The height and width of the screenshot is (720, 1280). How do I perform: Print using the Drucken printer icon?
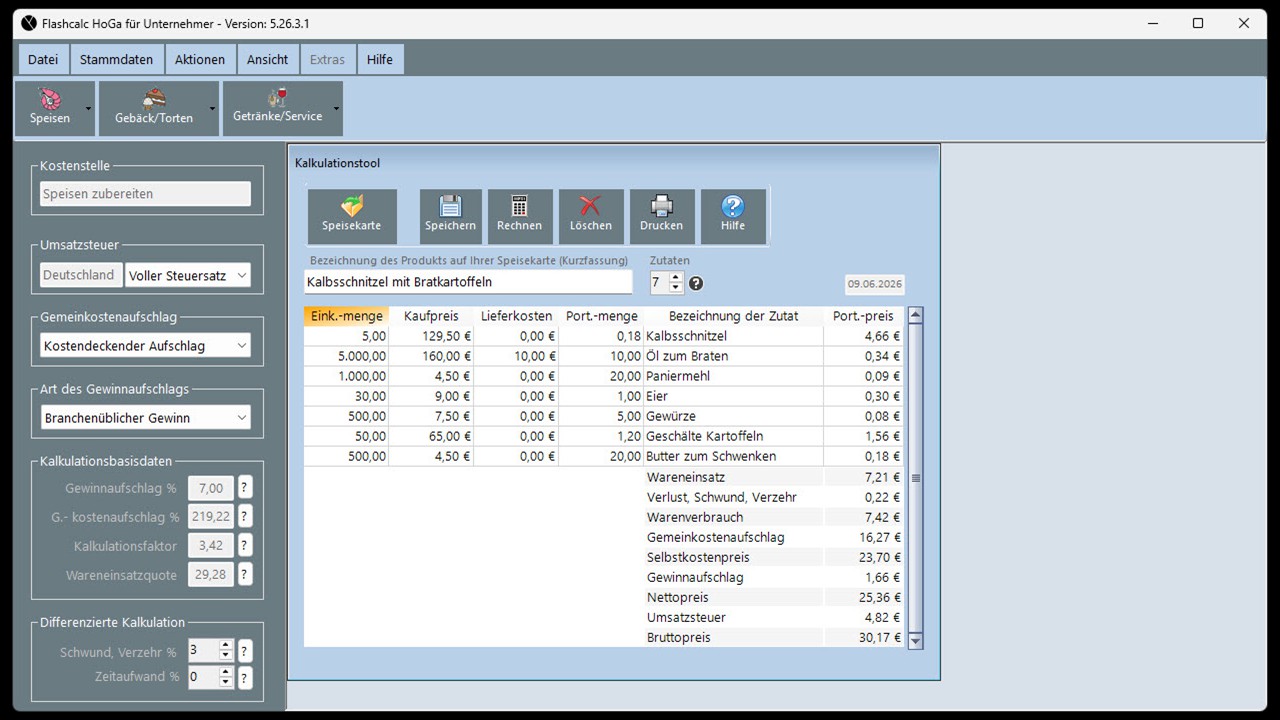(661, 216)
